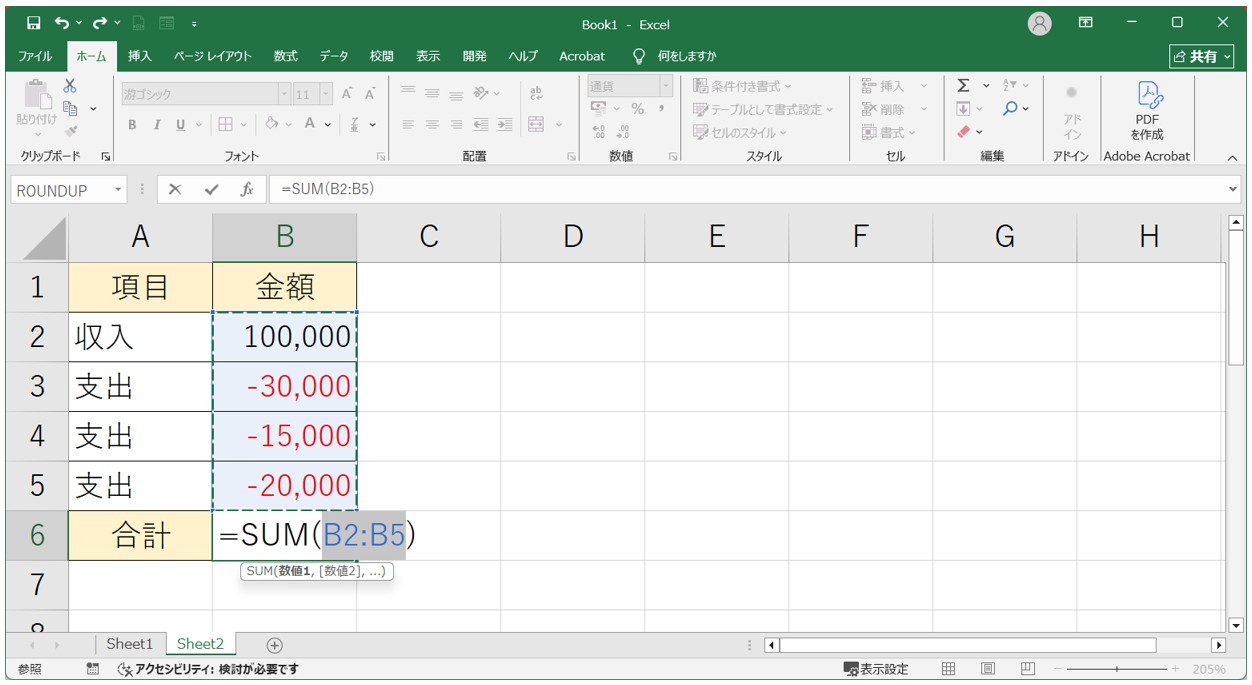Open Insert Function with the fx icon
Image resolution: width=1252 pixels, height=685 pixels.
246,190
